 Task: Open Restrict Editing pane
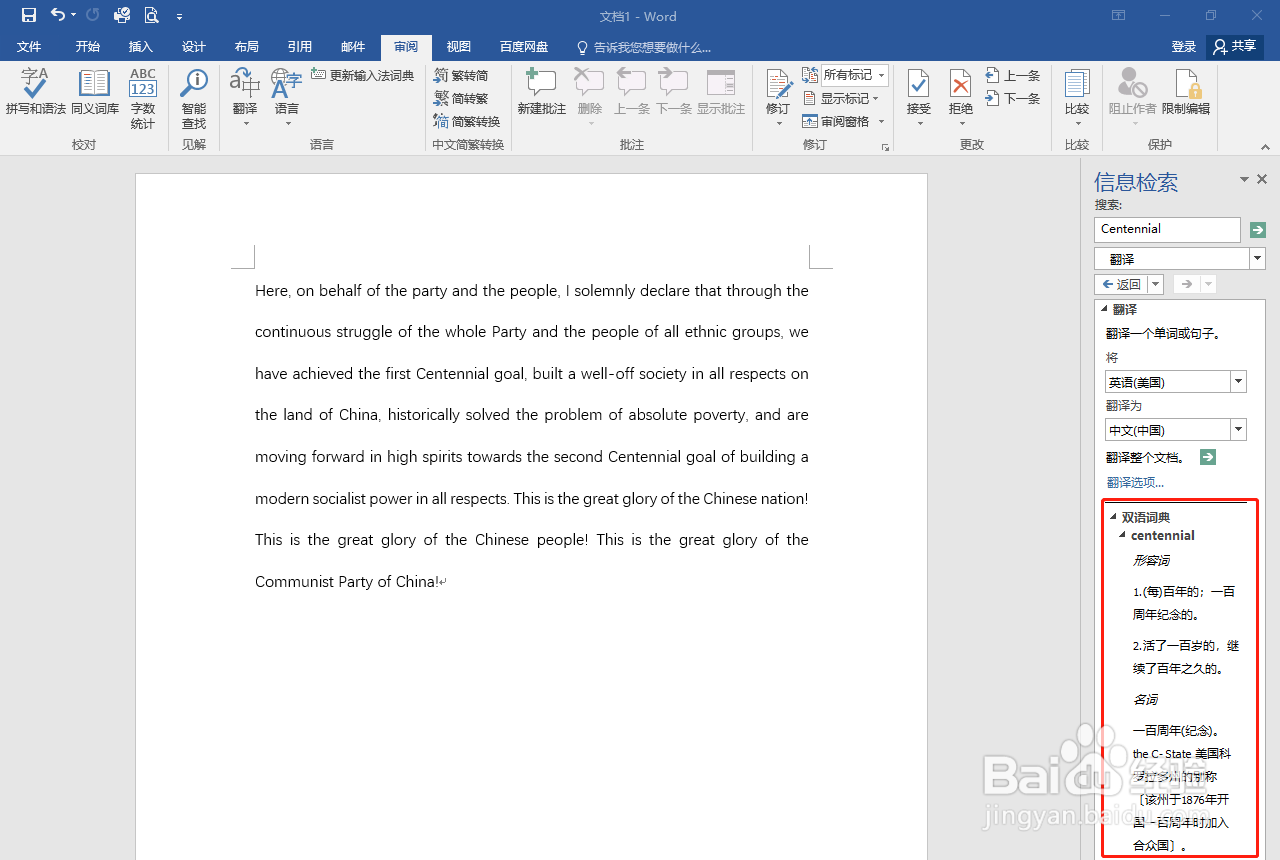1186,93
